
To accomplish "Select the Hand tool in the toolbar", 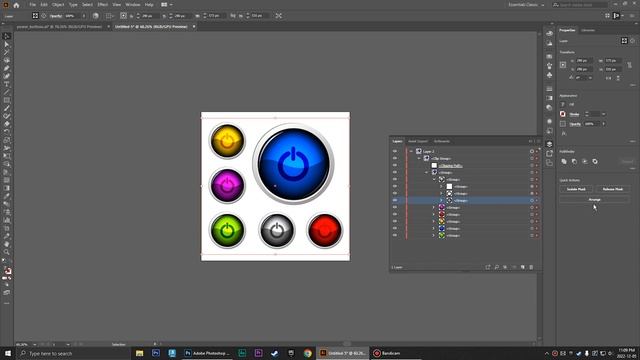I will [x=7, y=244].
